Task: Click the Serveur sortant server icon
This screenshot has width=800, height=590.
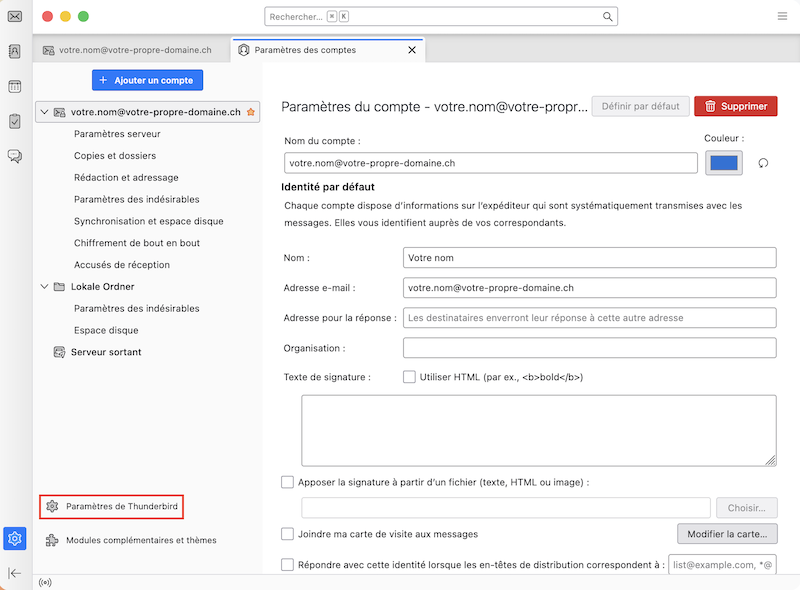Action: point(60,352)
